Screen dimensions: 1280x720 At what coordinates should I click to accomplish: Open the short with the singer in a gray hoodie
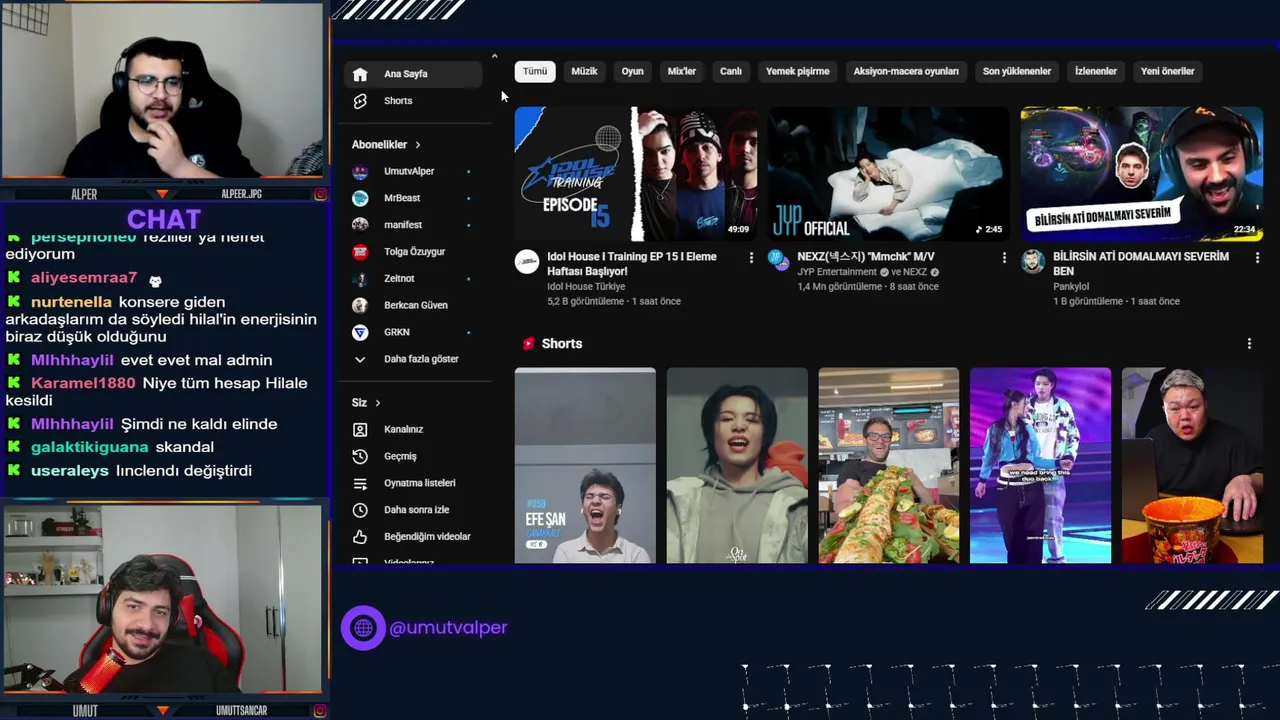pyautogui.click(x=737, y=465)
